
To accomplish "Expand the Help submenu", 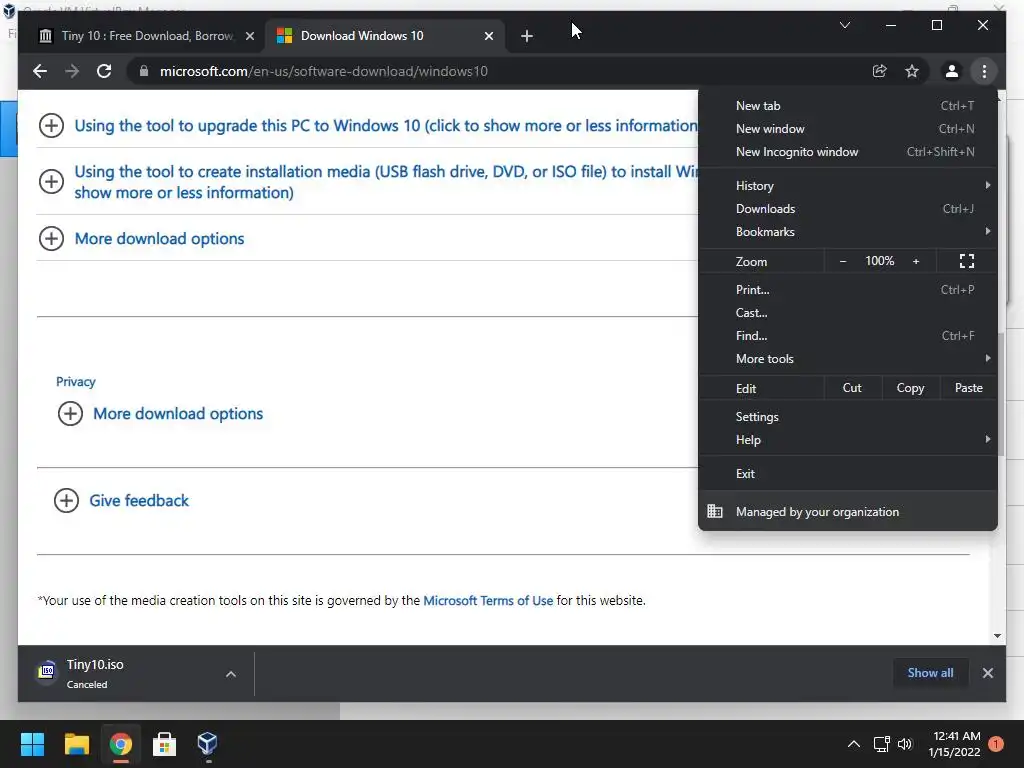I will click(848, 440).
